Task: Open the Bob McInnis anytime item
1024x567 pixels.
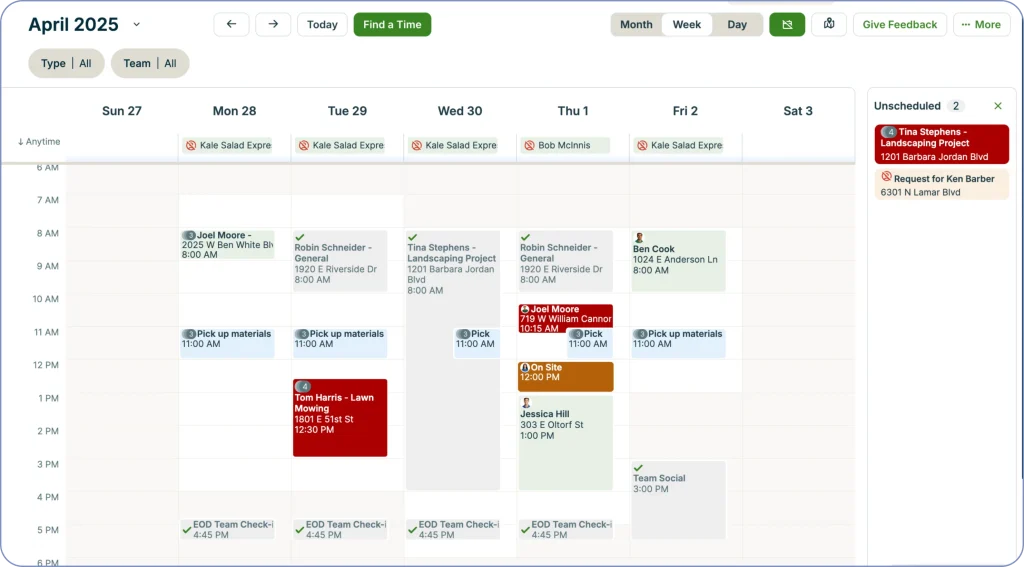Action: [566, 145]
